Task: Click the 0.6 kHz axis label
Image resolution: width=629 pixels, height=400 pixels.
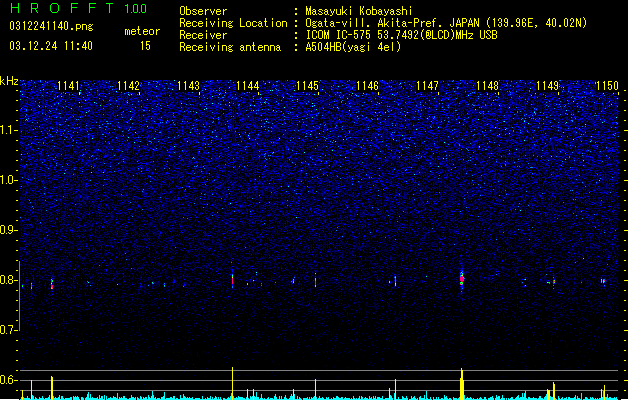Action: (x=8, y=380)
